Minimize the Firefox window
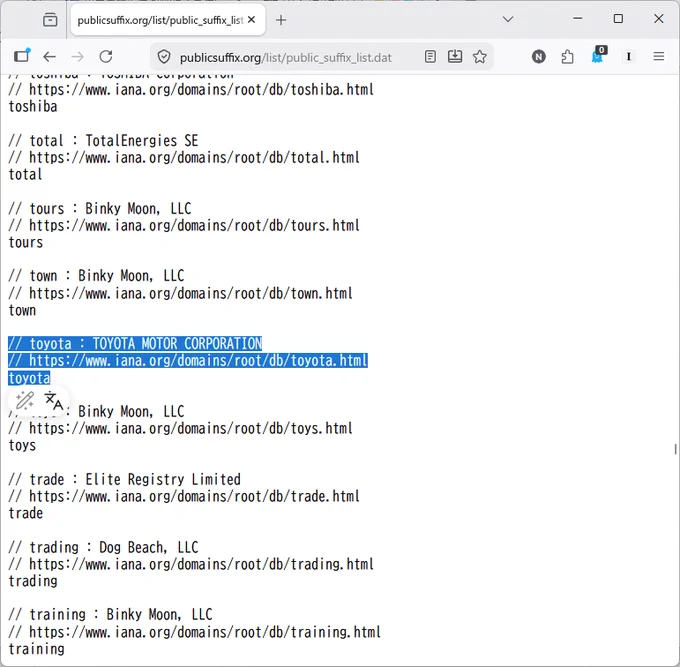The width and height of the screenshot is (680, 667). click(x=578, y=18)
